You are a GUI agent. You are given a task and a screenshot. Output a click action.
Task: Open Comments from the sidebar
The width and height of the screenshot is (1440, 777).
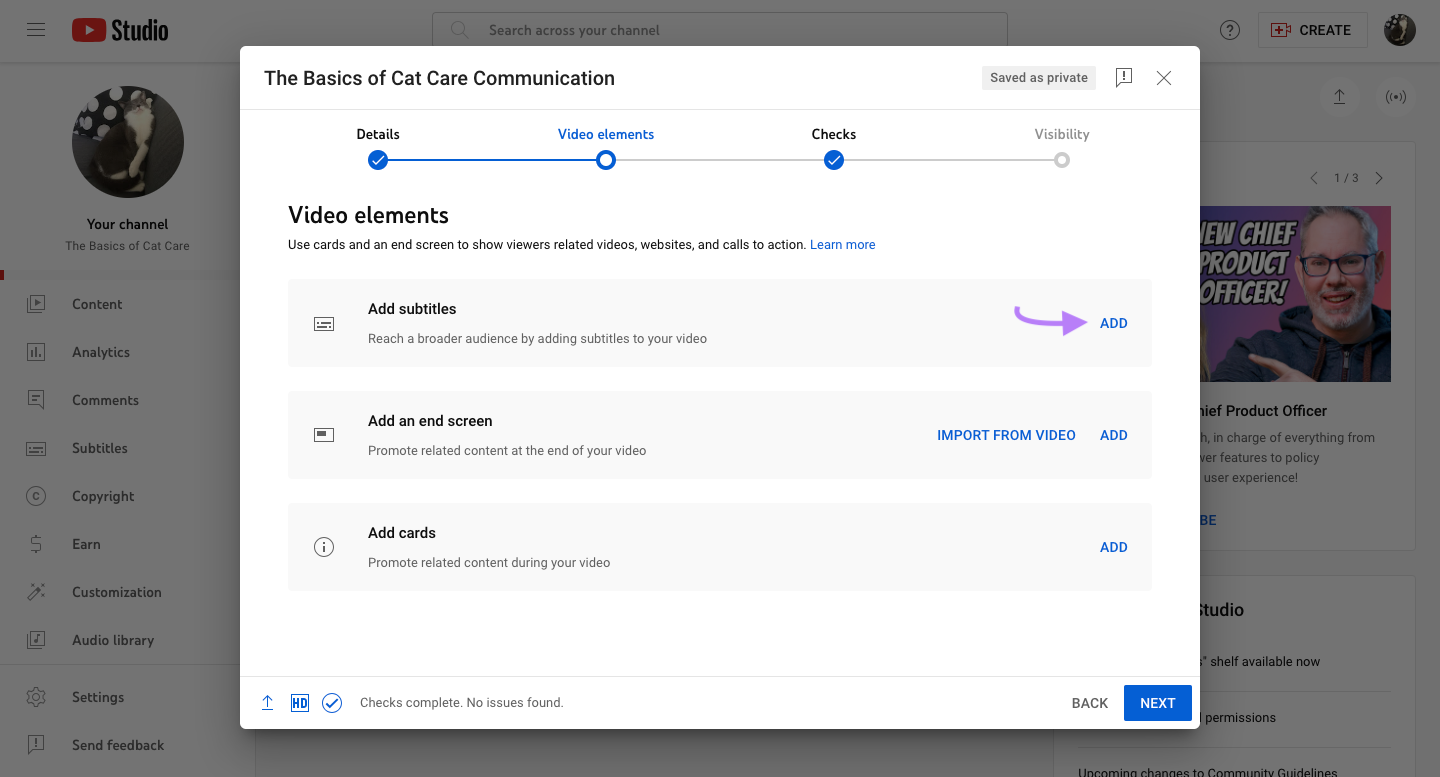(103, 400)
